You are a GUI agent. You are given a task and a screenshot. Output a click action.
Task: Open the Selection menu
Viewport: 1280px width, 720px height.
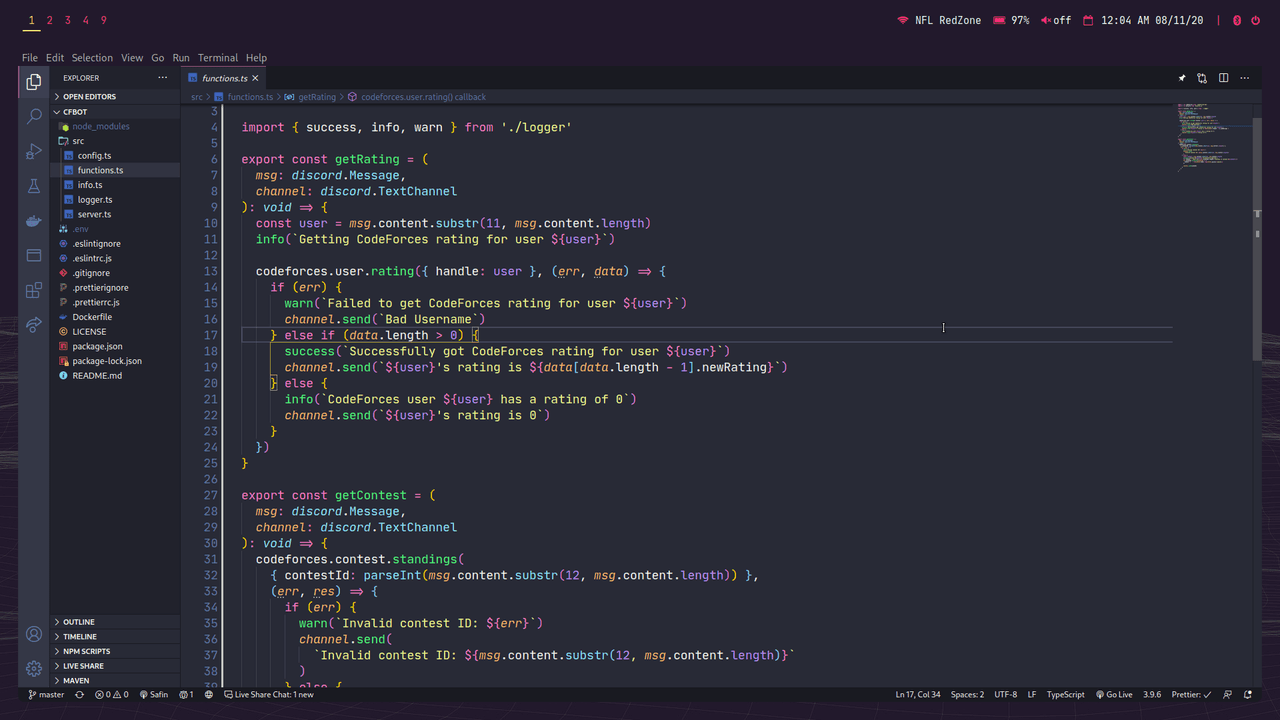point(92,58)
